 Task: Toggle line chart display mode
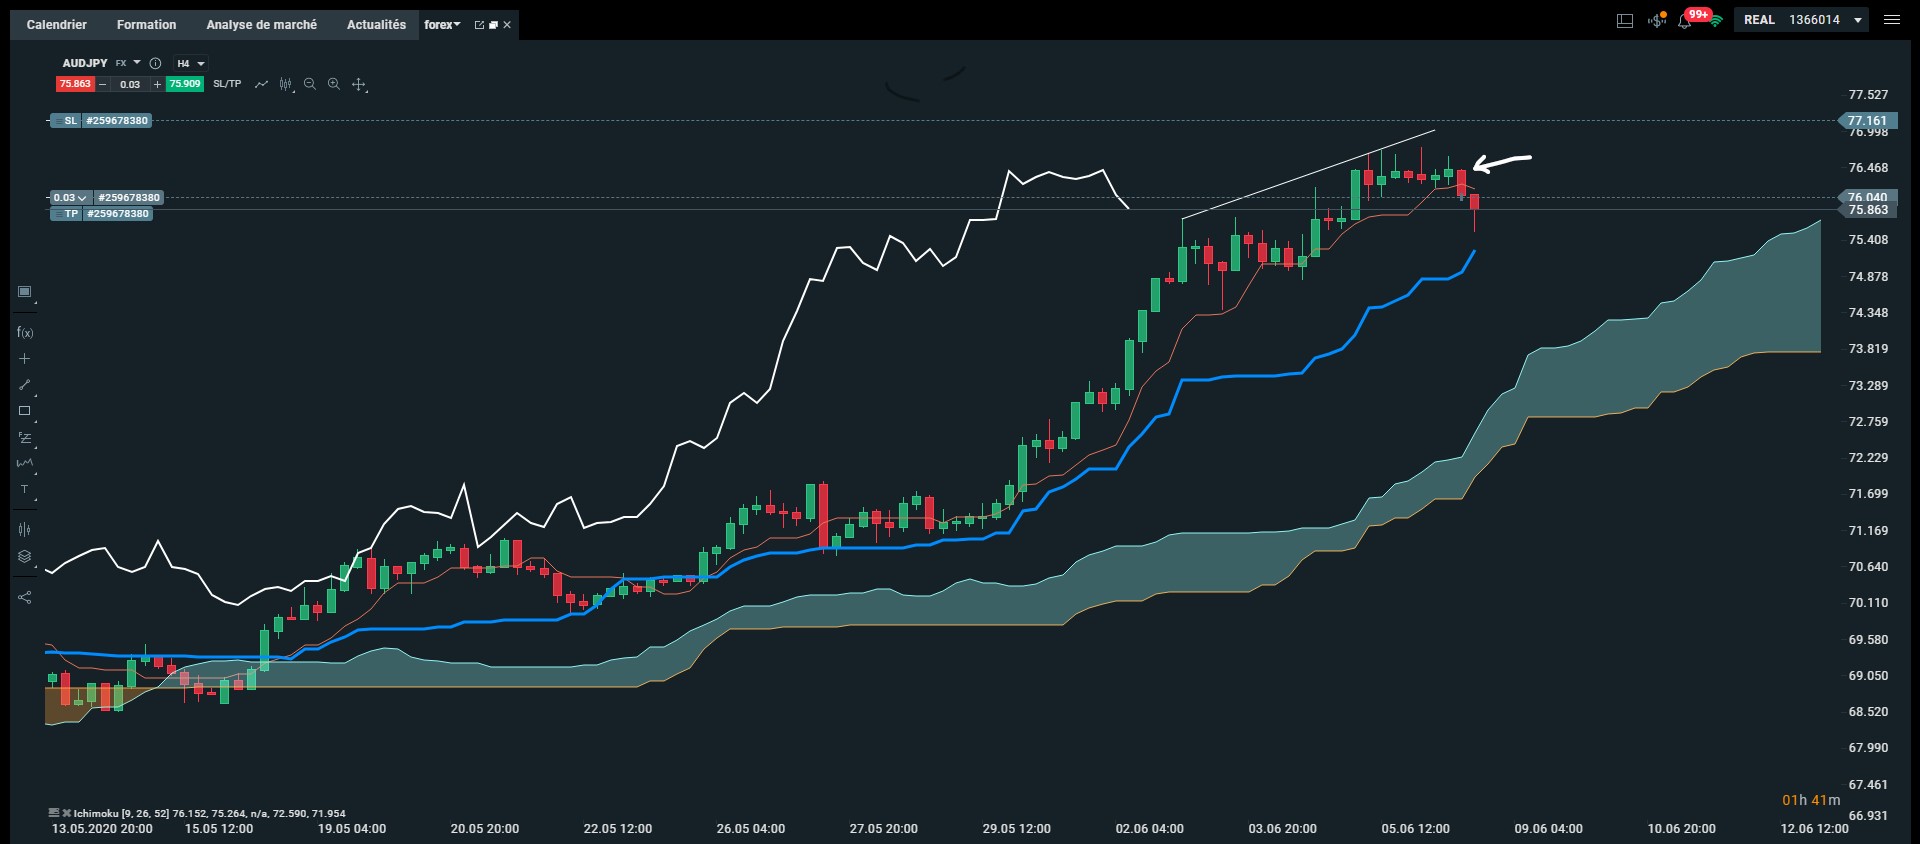point(261,84)
